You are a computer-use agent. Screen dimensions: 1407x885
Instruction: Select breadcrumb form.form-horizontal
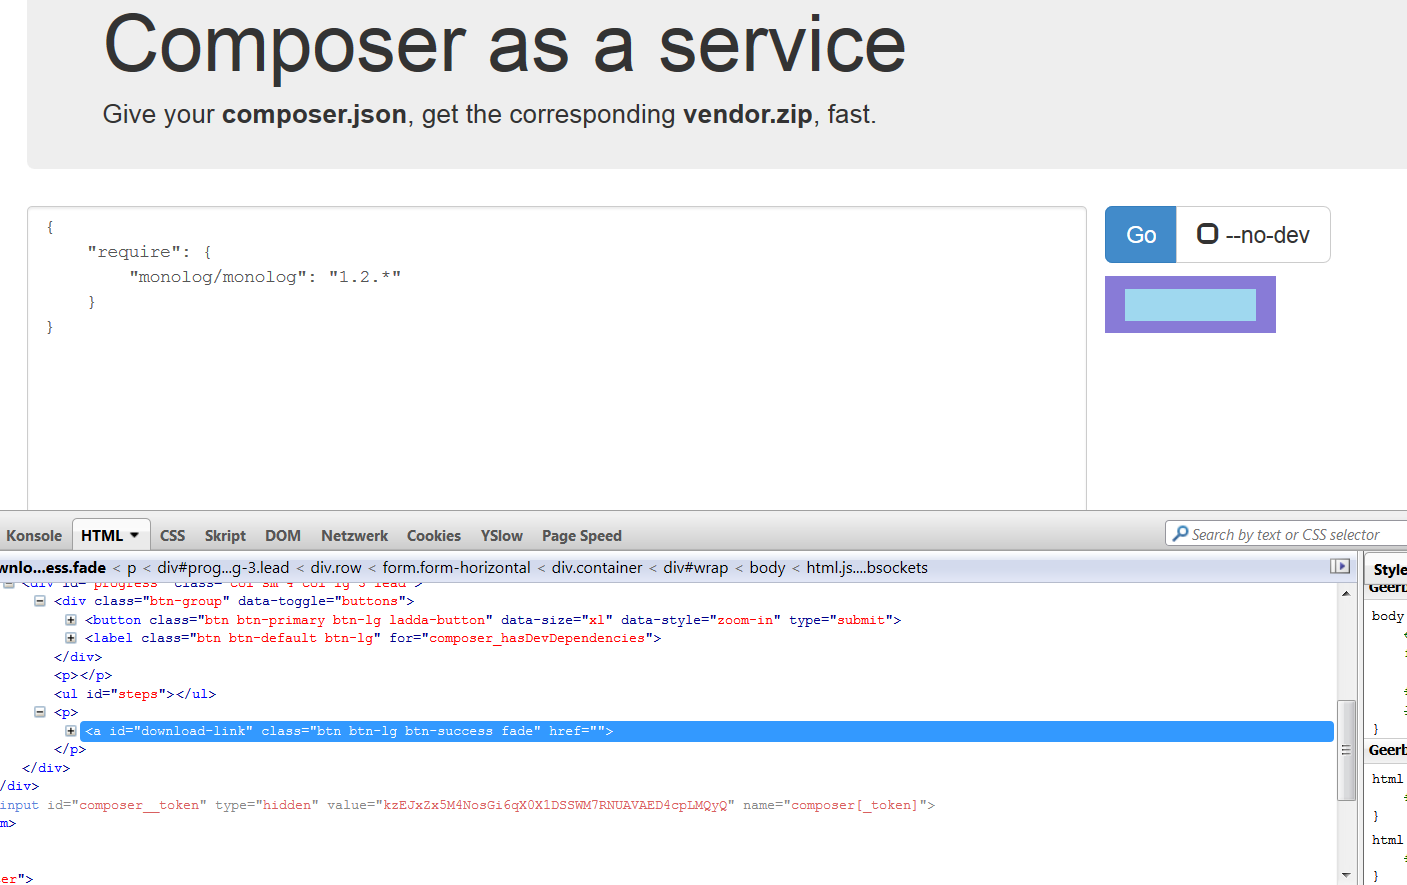pyautogui.click(x=456, y=567)
